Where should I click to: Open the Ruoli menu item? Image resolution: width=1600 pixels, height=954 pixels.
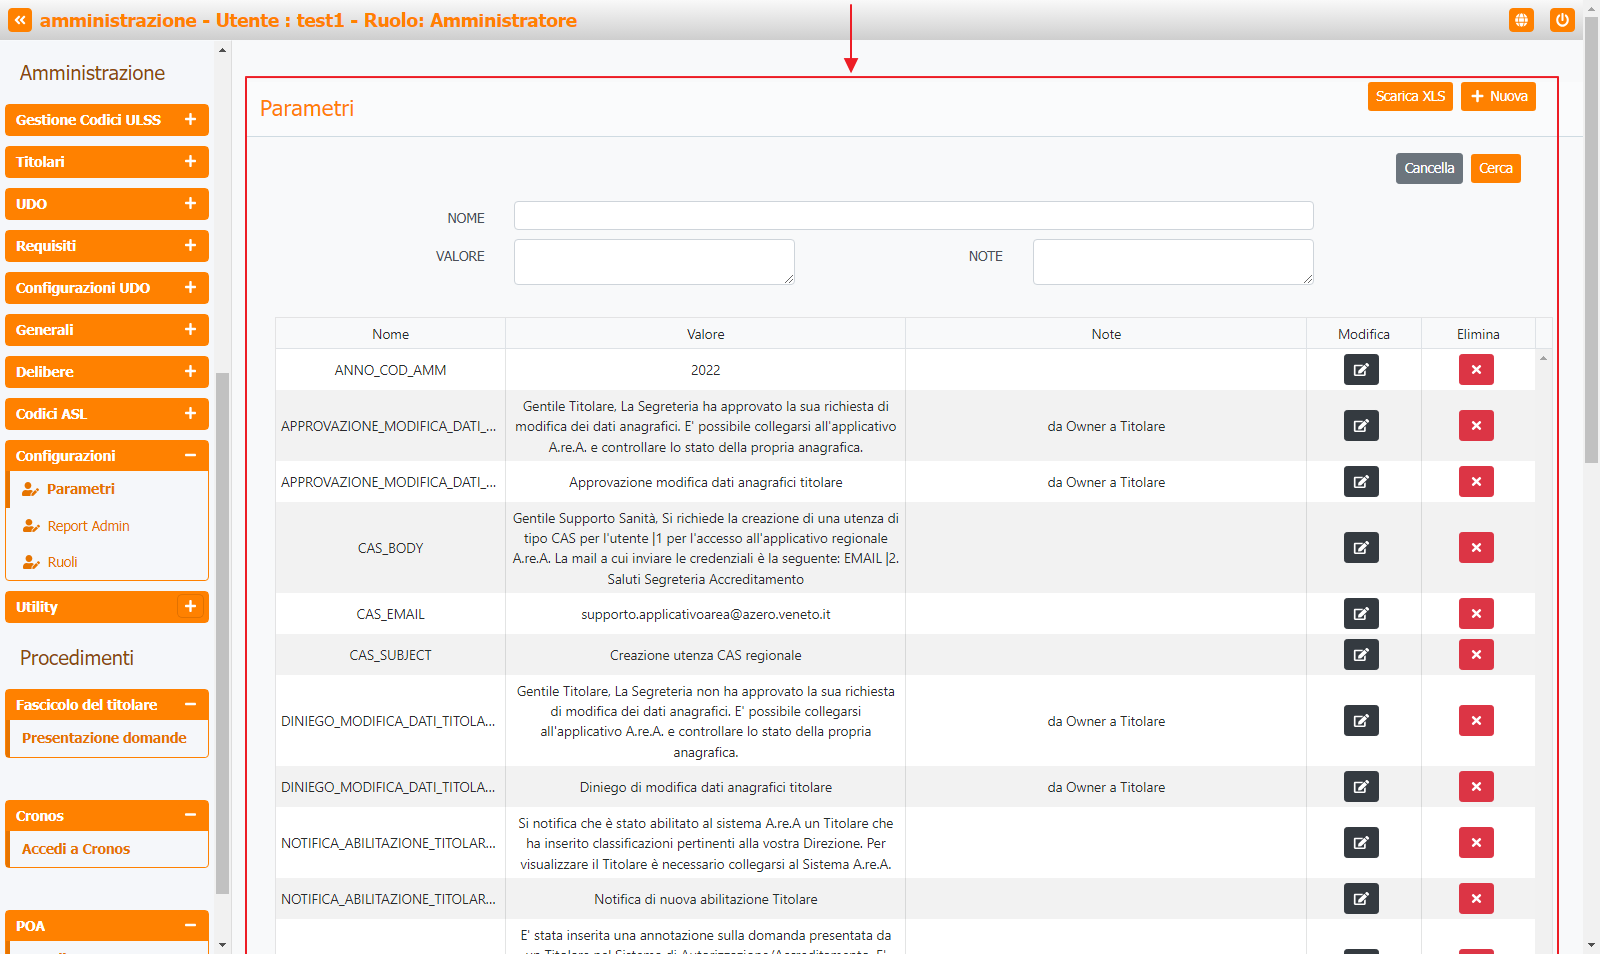(x=62, y=562)
